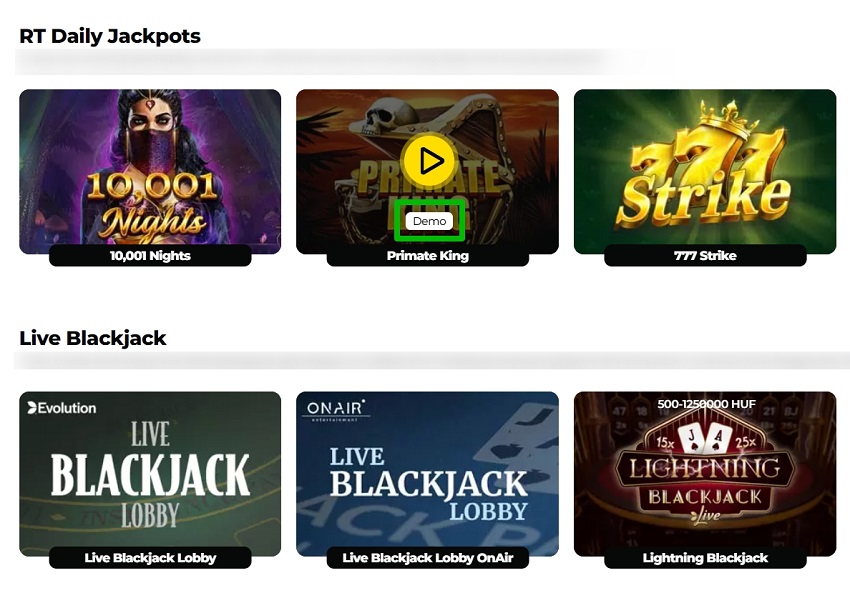Click the Evolution logo on blackjack card

pyautogui.click(x=62, y=408)
